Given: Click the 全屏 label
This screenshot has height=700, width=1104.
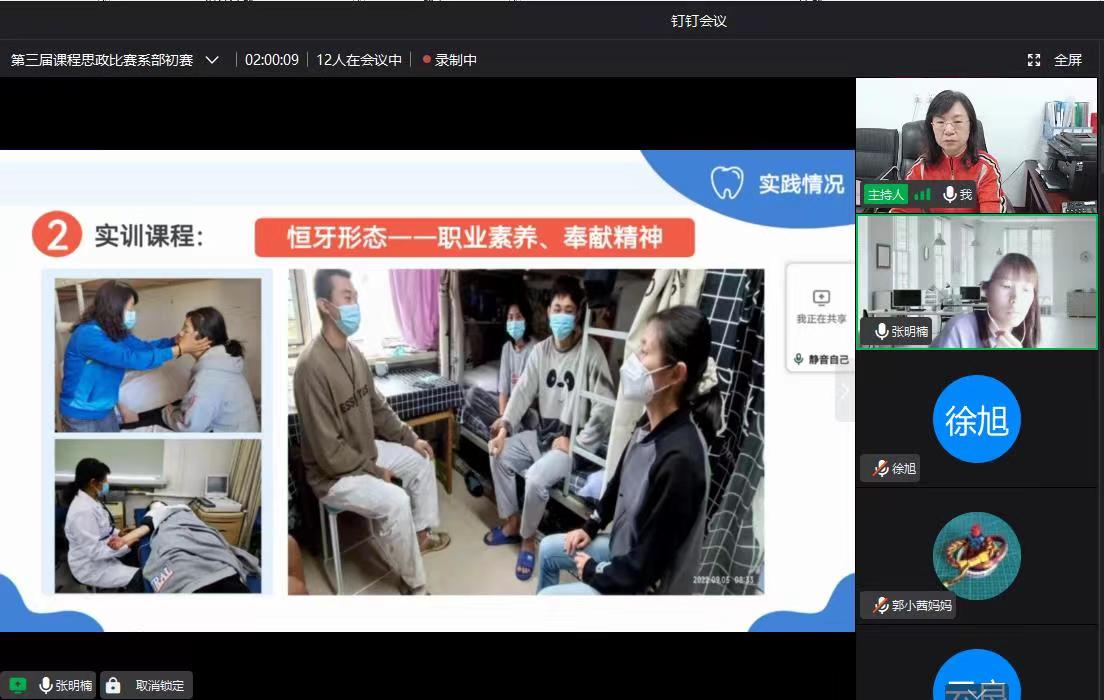Looking at the screenshot, I should pos(1067,60).
